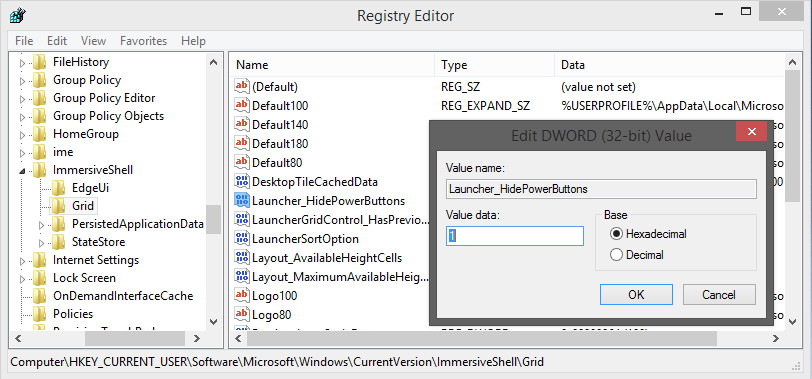The image size is (812, 379).
Task: Open the File menu
Action: pos(24,41)
